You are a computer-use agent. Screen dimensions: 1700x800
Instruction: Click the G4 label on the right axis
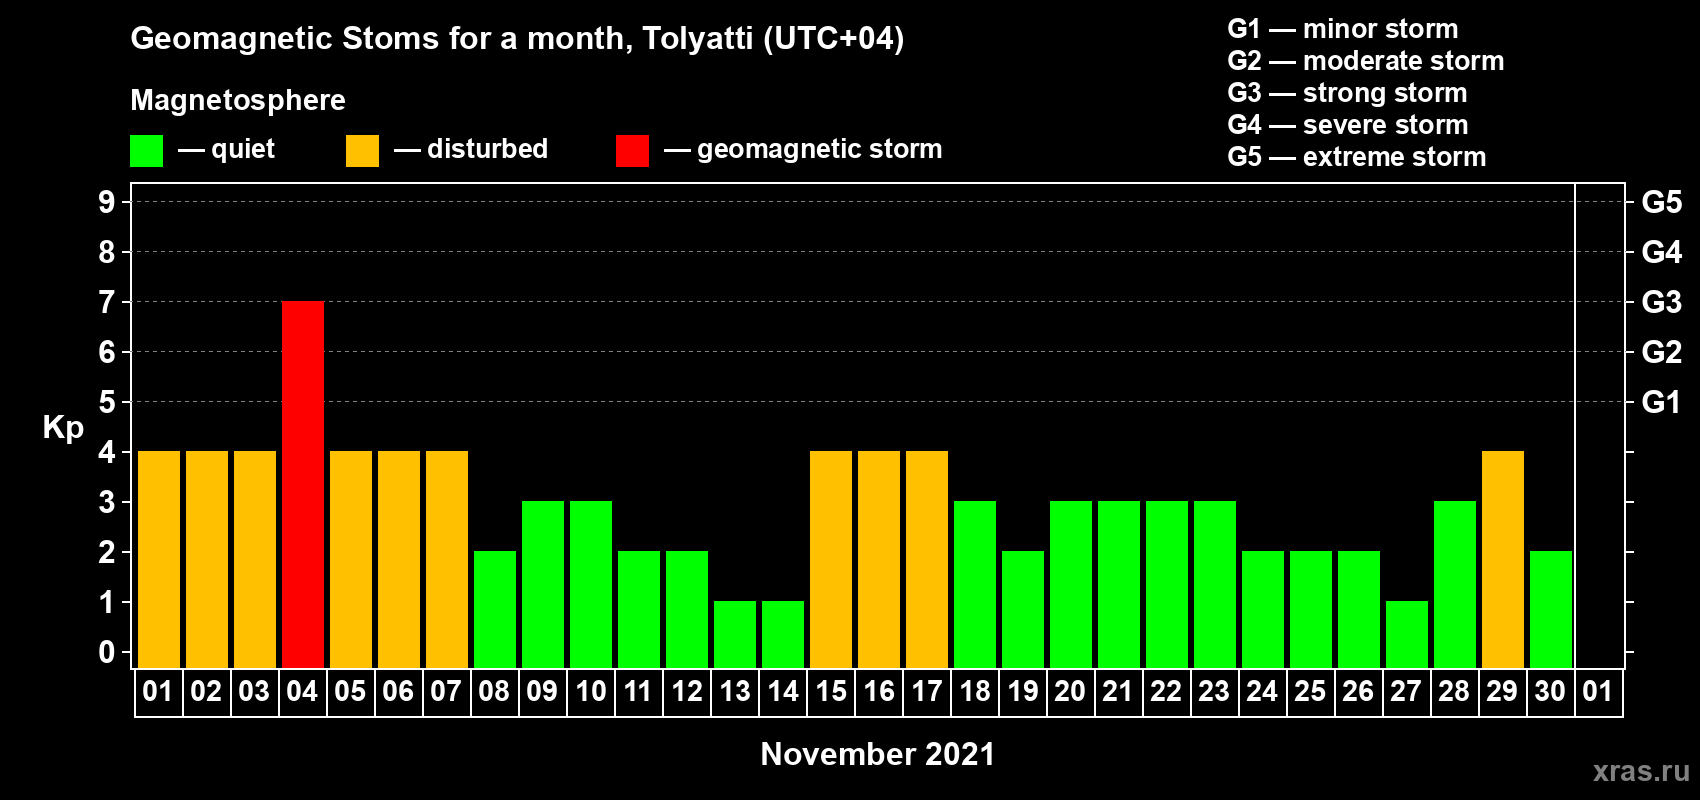click(1662, 252)
